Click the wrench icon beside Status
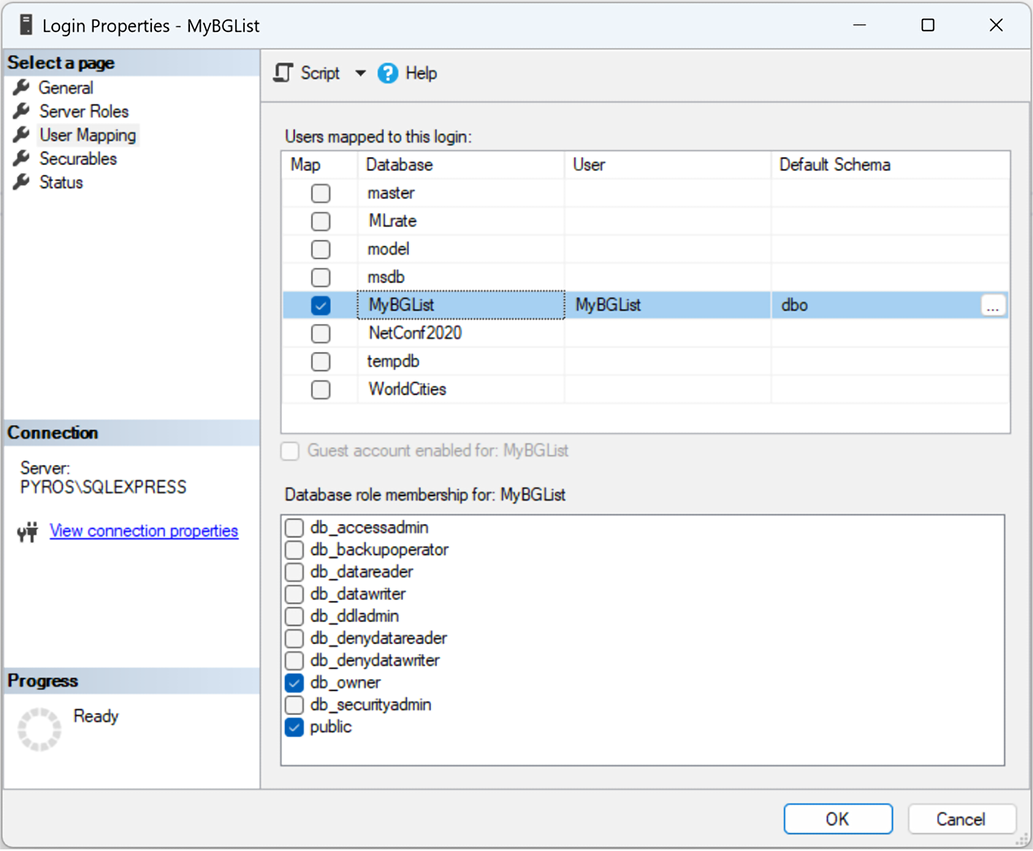The width and height of the screenshot is (1033, 851). tap(21, 182)
